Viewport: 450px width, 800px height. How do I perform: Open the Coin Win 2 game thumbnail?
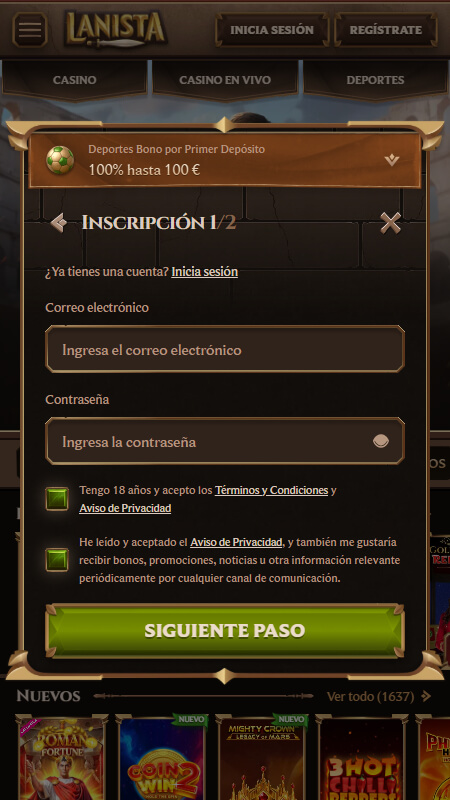(x=162, y=758)
